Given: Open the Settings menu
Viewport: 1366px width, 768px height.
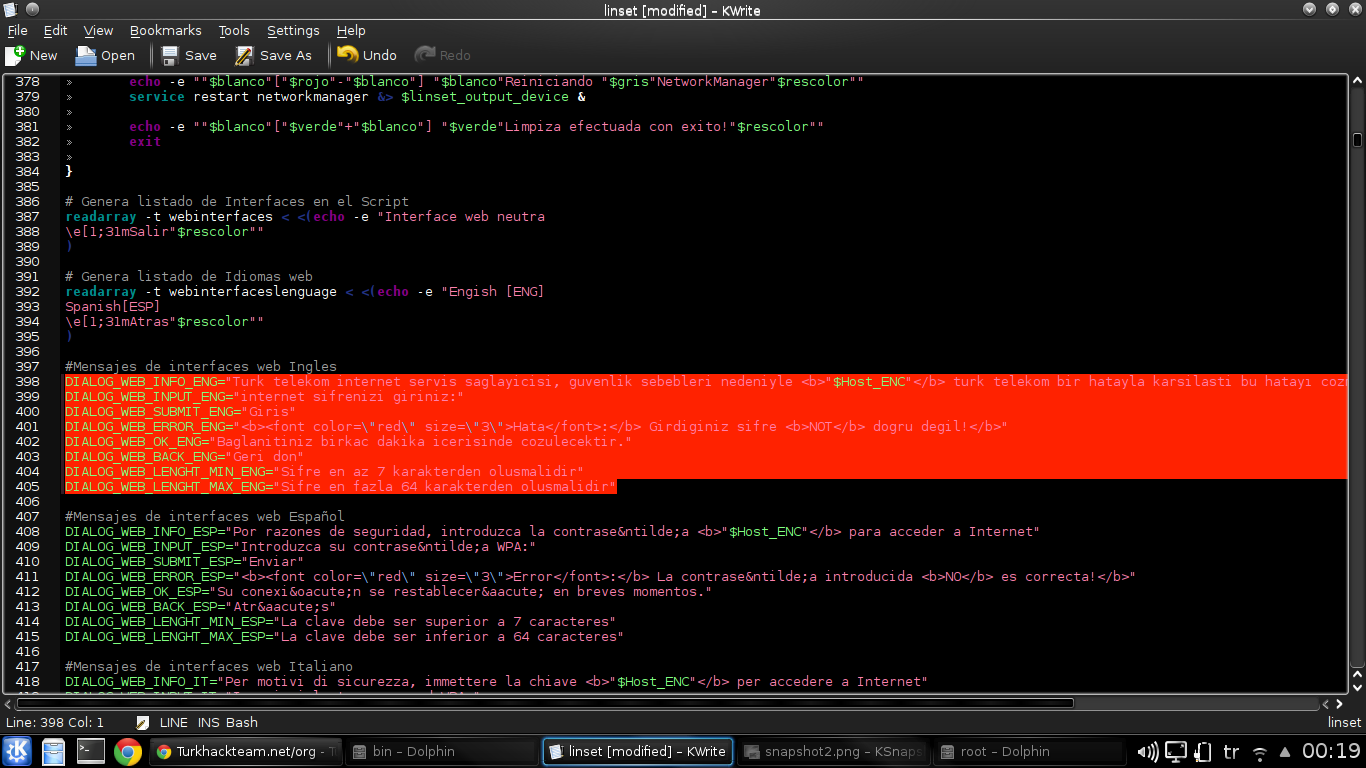Looking at the screenshot, I should pyautogui.click(x=293, y=31).
